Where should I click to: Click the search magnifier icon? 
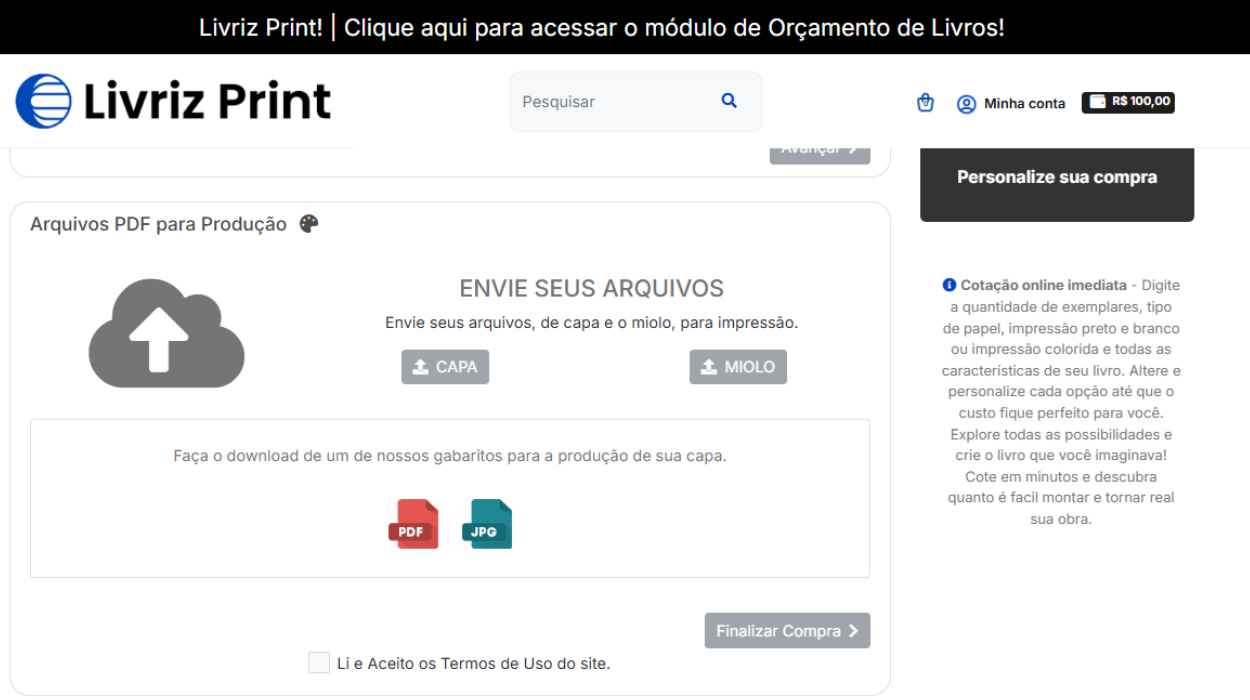pos(728,101)
